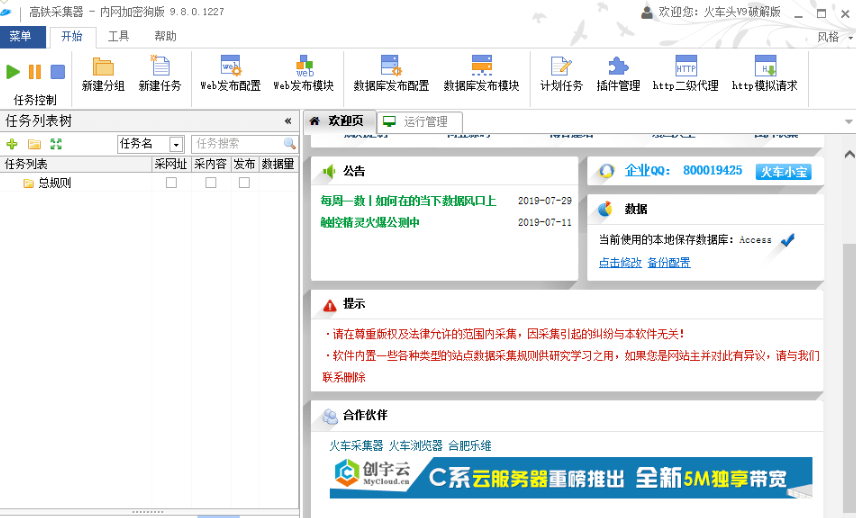Open tab list dropdown arrow at right of tabs
The width and height of the screenshot is (856, 518).
point(848,121)
